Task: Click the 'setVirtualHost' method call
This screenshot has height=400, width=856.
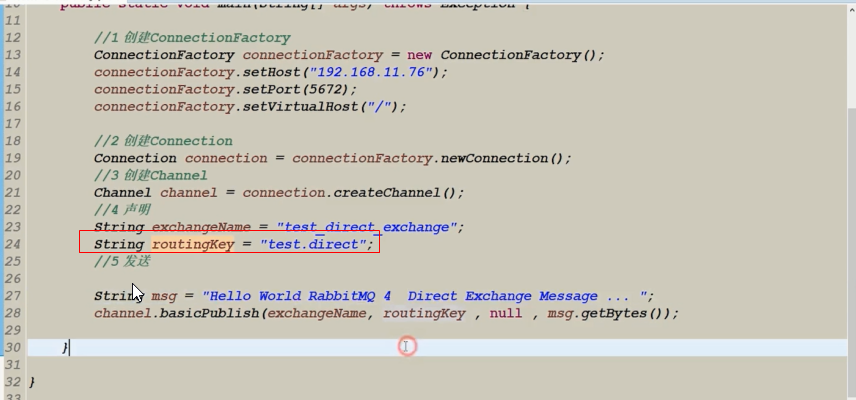Action: tap(301, 106)
